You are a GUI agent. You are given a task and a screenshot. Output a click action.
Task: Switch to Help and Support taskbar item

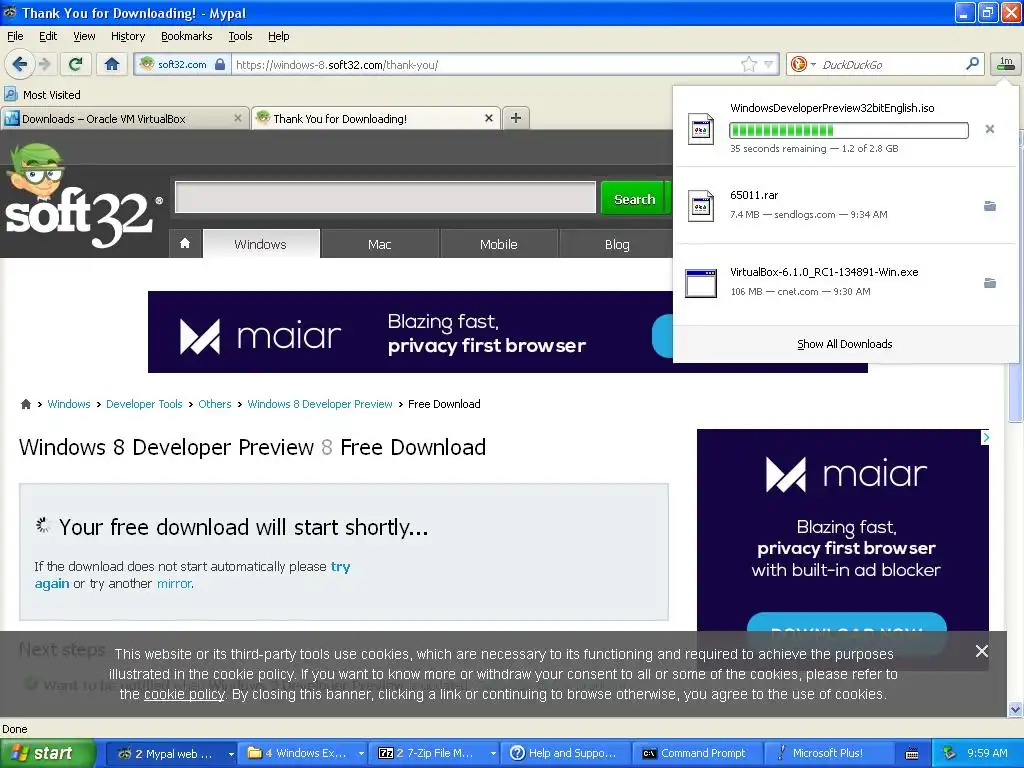pos(566,753)
